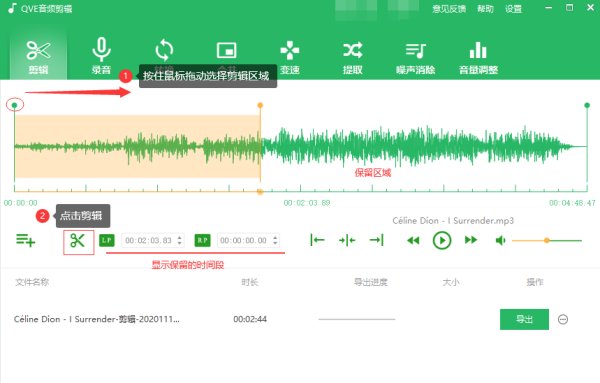This screenshot has height=383, width=600.
Task: Play the audio track
Action: point(442,240)
